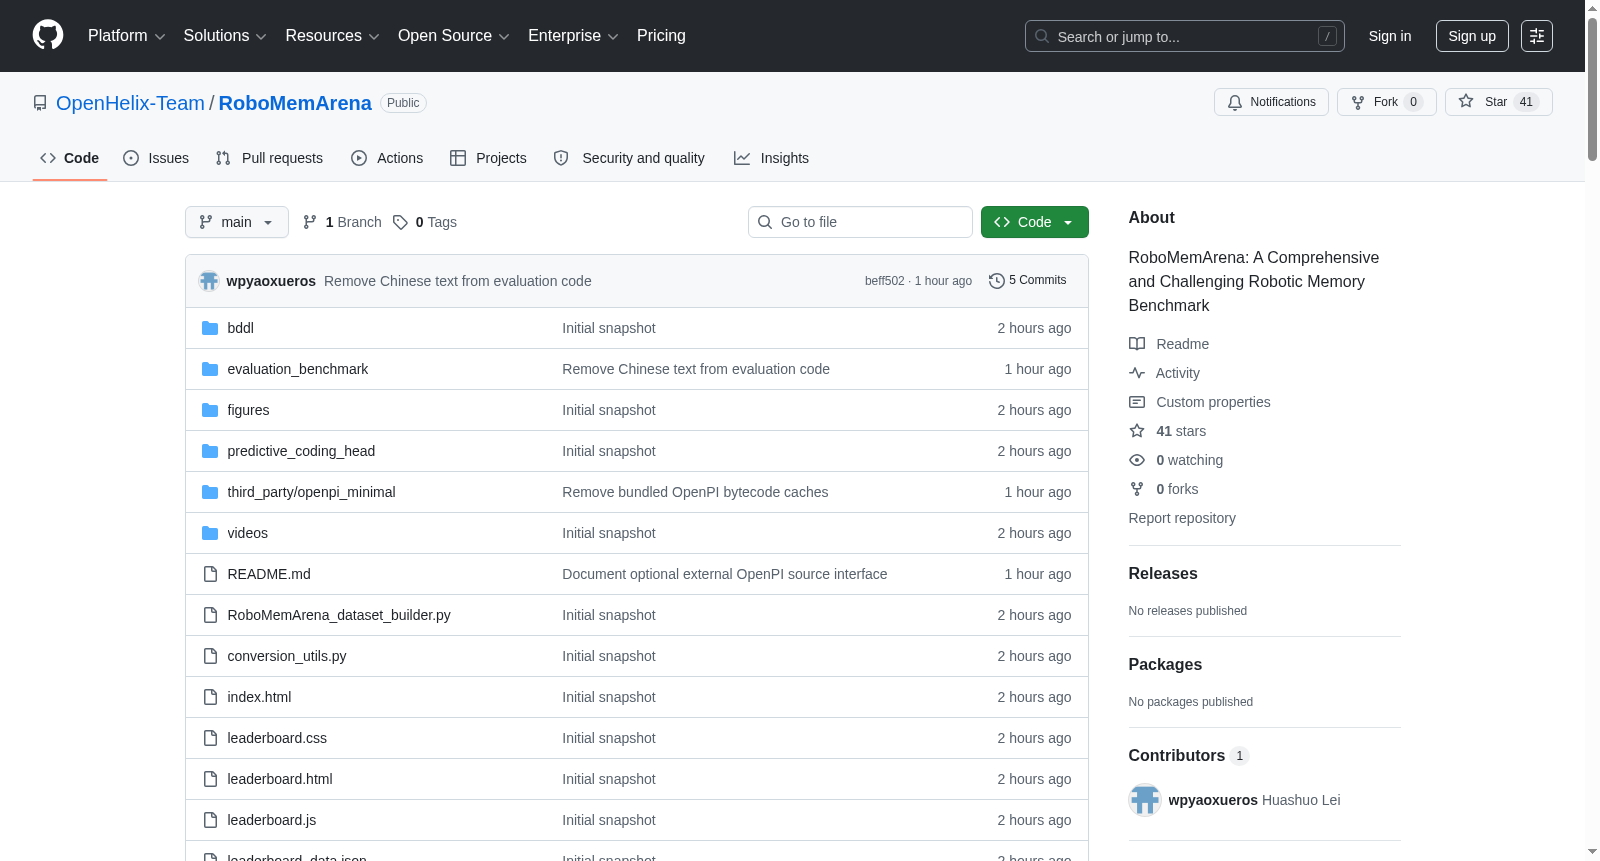Click the predictive_coding_head folder icon
Image resolution: width=1600 pixels, height=861 pixels.
point(210,451)
